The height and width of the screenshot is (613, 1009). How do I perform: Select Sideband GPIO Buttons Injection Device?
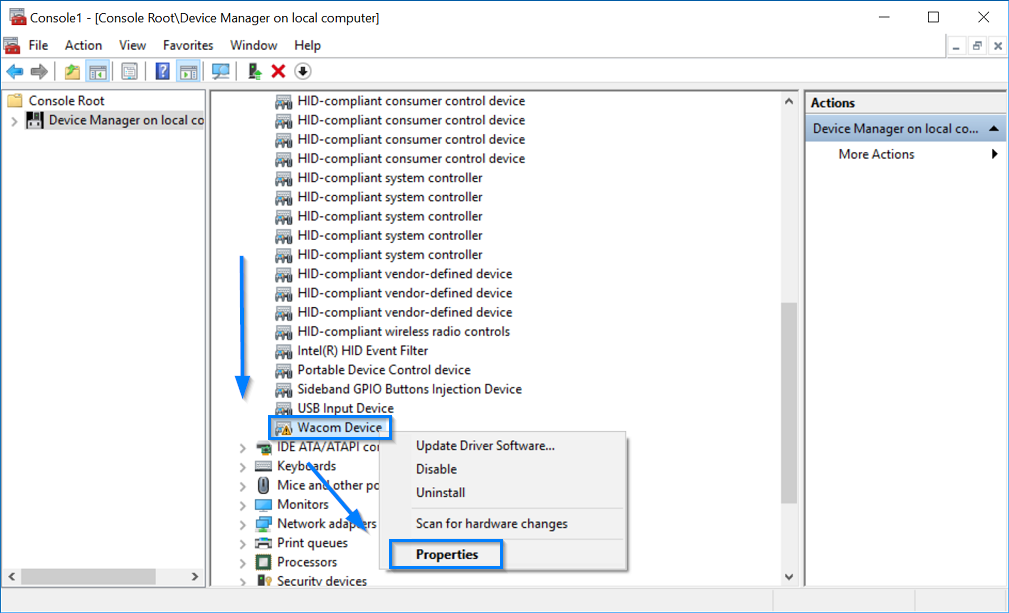tap(409, 389)
